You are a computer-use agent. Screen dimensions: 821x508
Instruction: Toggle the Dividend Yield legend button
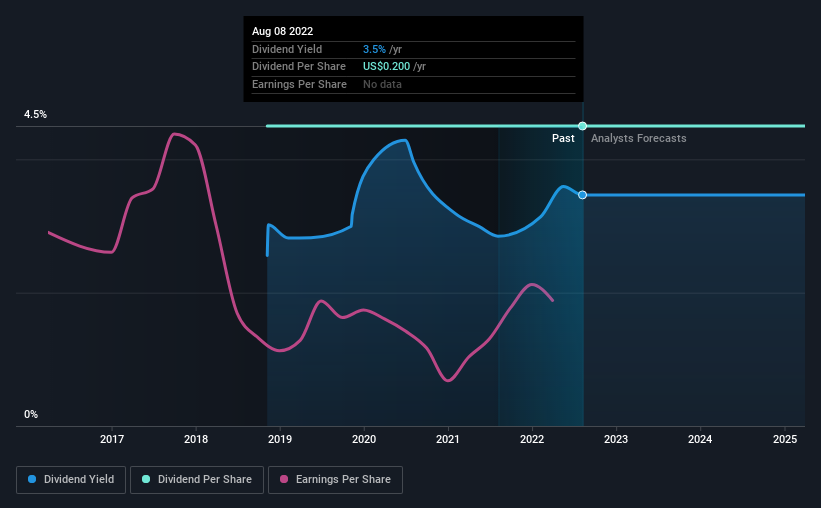(x=71, y=480)
